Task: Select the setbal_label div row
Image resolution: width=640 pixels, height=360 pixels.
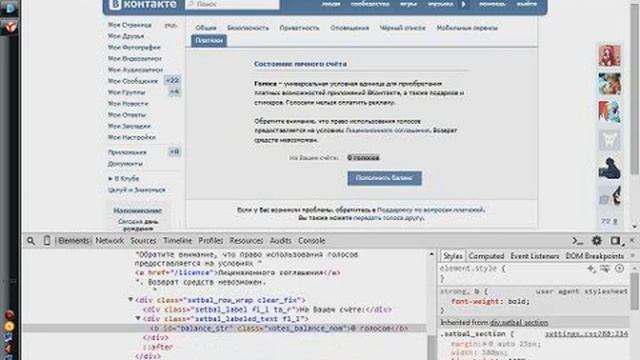Action: coord(267,309)
